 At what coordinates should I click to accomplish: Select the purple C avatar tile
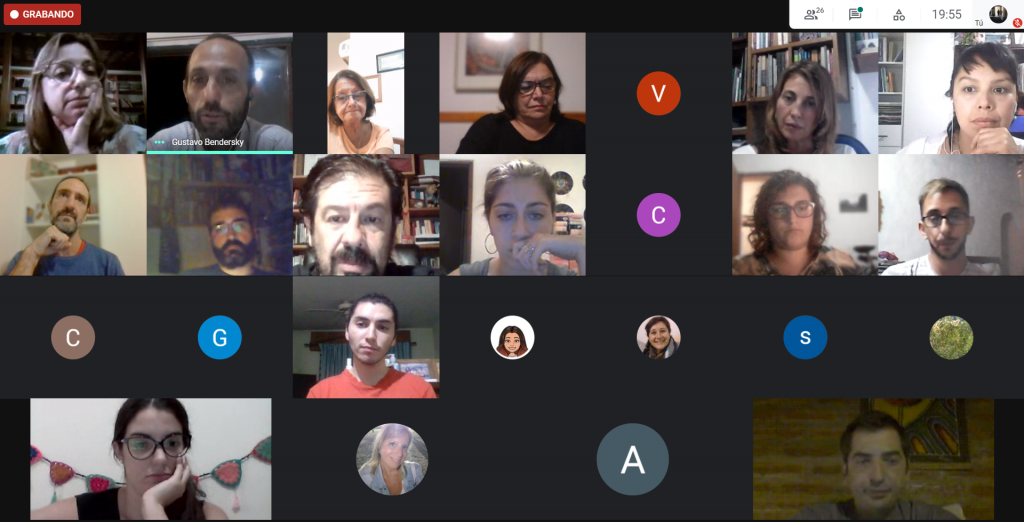coord(658,215)
